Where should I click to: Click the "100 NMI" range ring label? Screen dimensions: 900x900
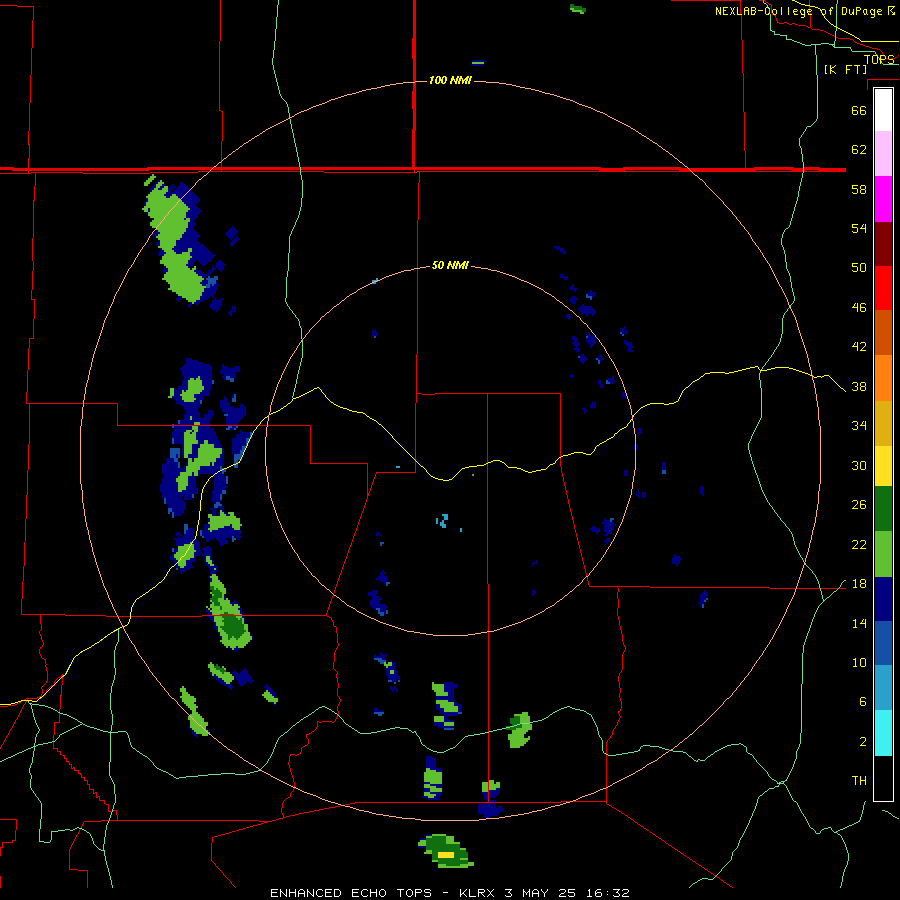click(450, 80)
